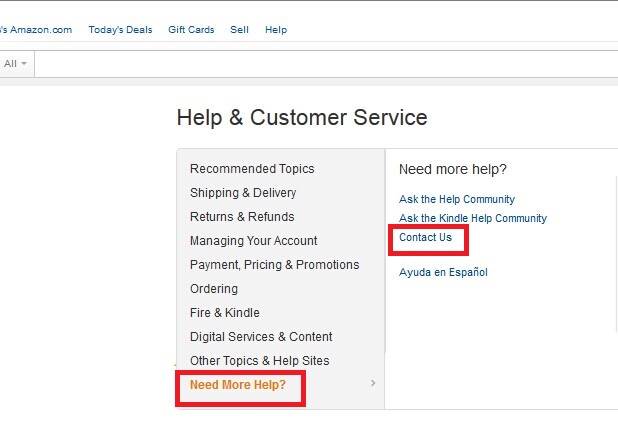Select the Ordering help topic
The height and width of the screenshot is (424, 618).
[x=214, y=289]
